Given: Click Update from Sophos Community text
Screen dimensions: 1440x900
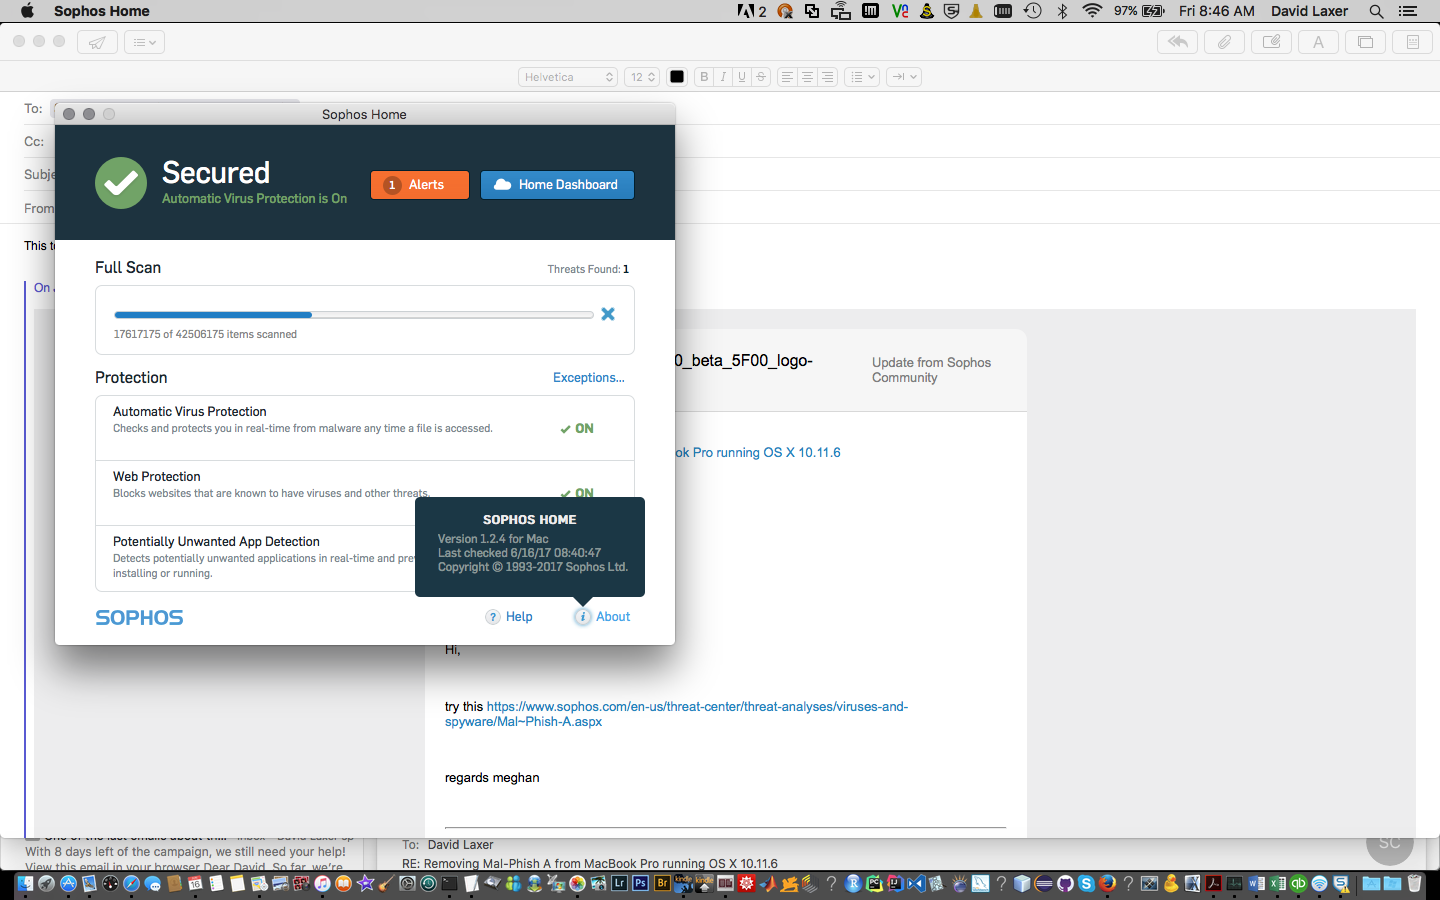Looking at the screenshot, I should tap(931, 370).
